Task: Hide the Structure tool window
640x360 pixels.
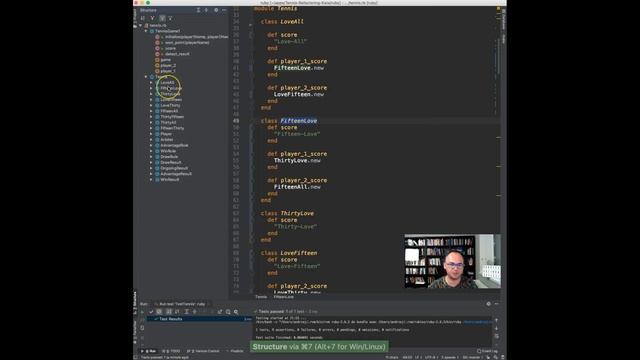Action: [x=224, y=10]
